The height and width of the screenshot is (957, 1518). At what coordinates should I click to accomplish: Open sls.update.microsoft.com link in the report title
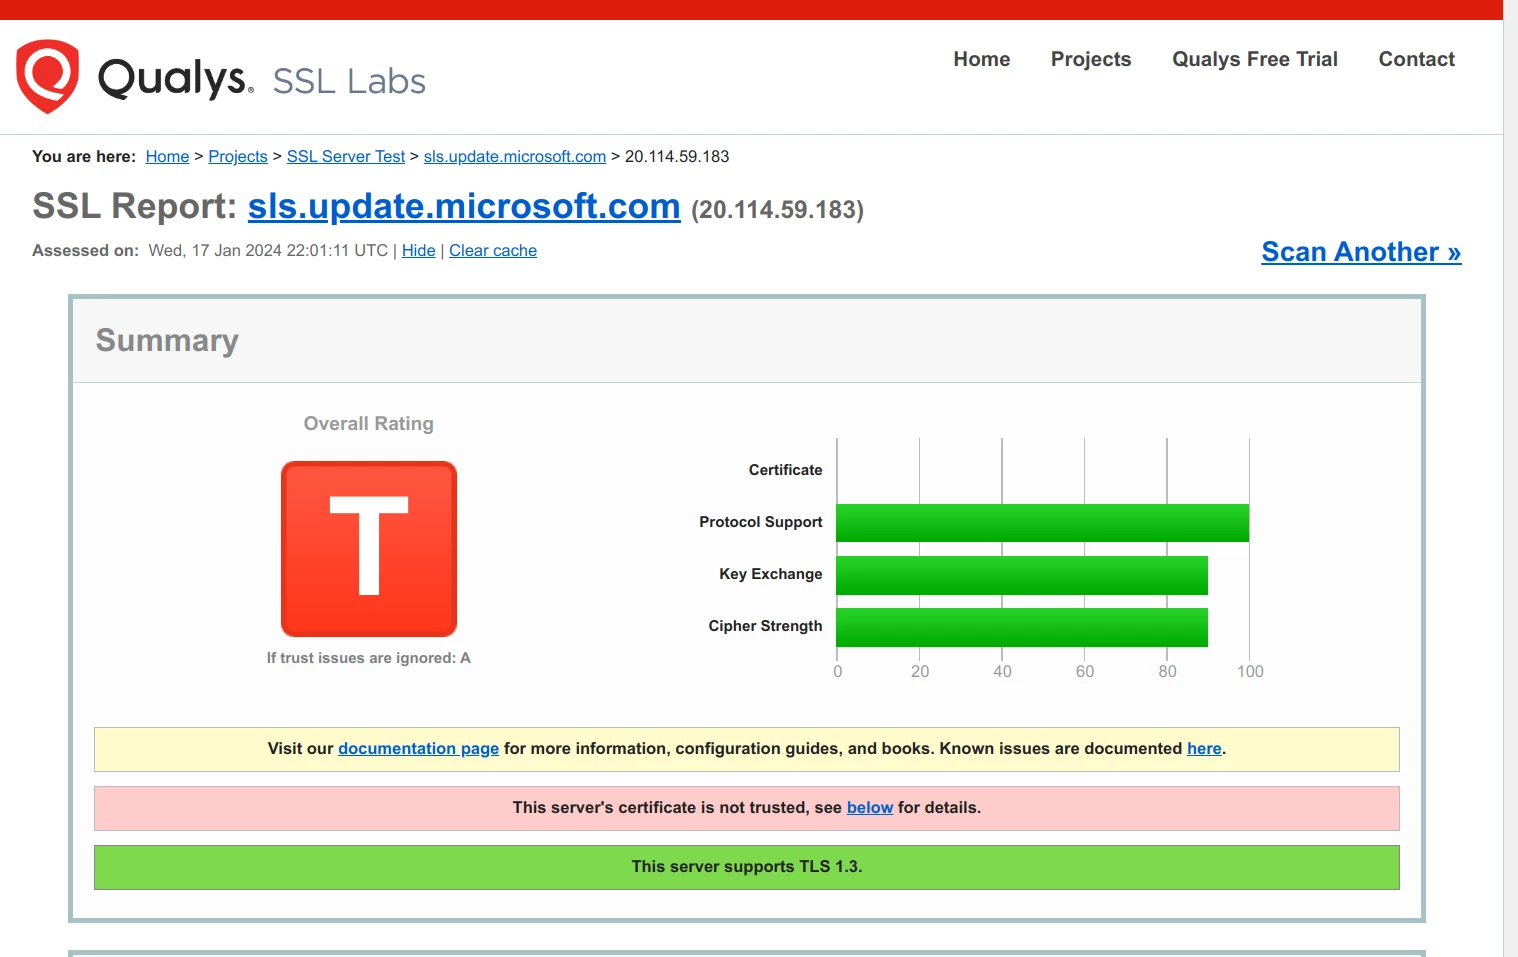coord(464,206)
